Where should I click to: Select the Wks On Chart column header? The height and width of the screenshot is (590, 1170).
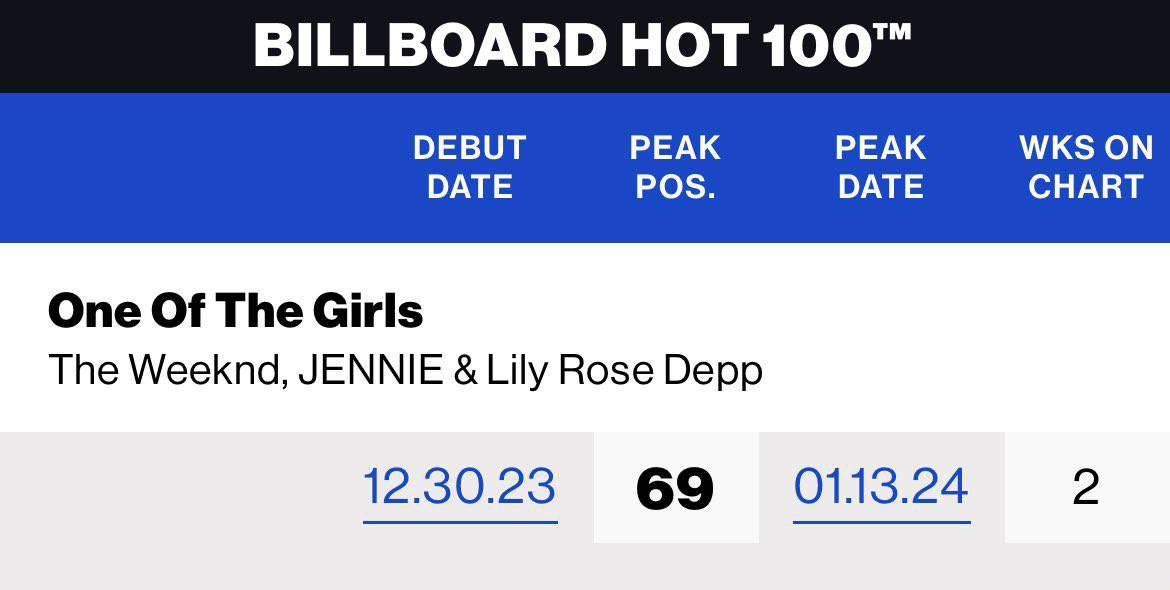(1086, 167)
